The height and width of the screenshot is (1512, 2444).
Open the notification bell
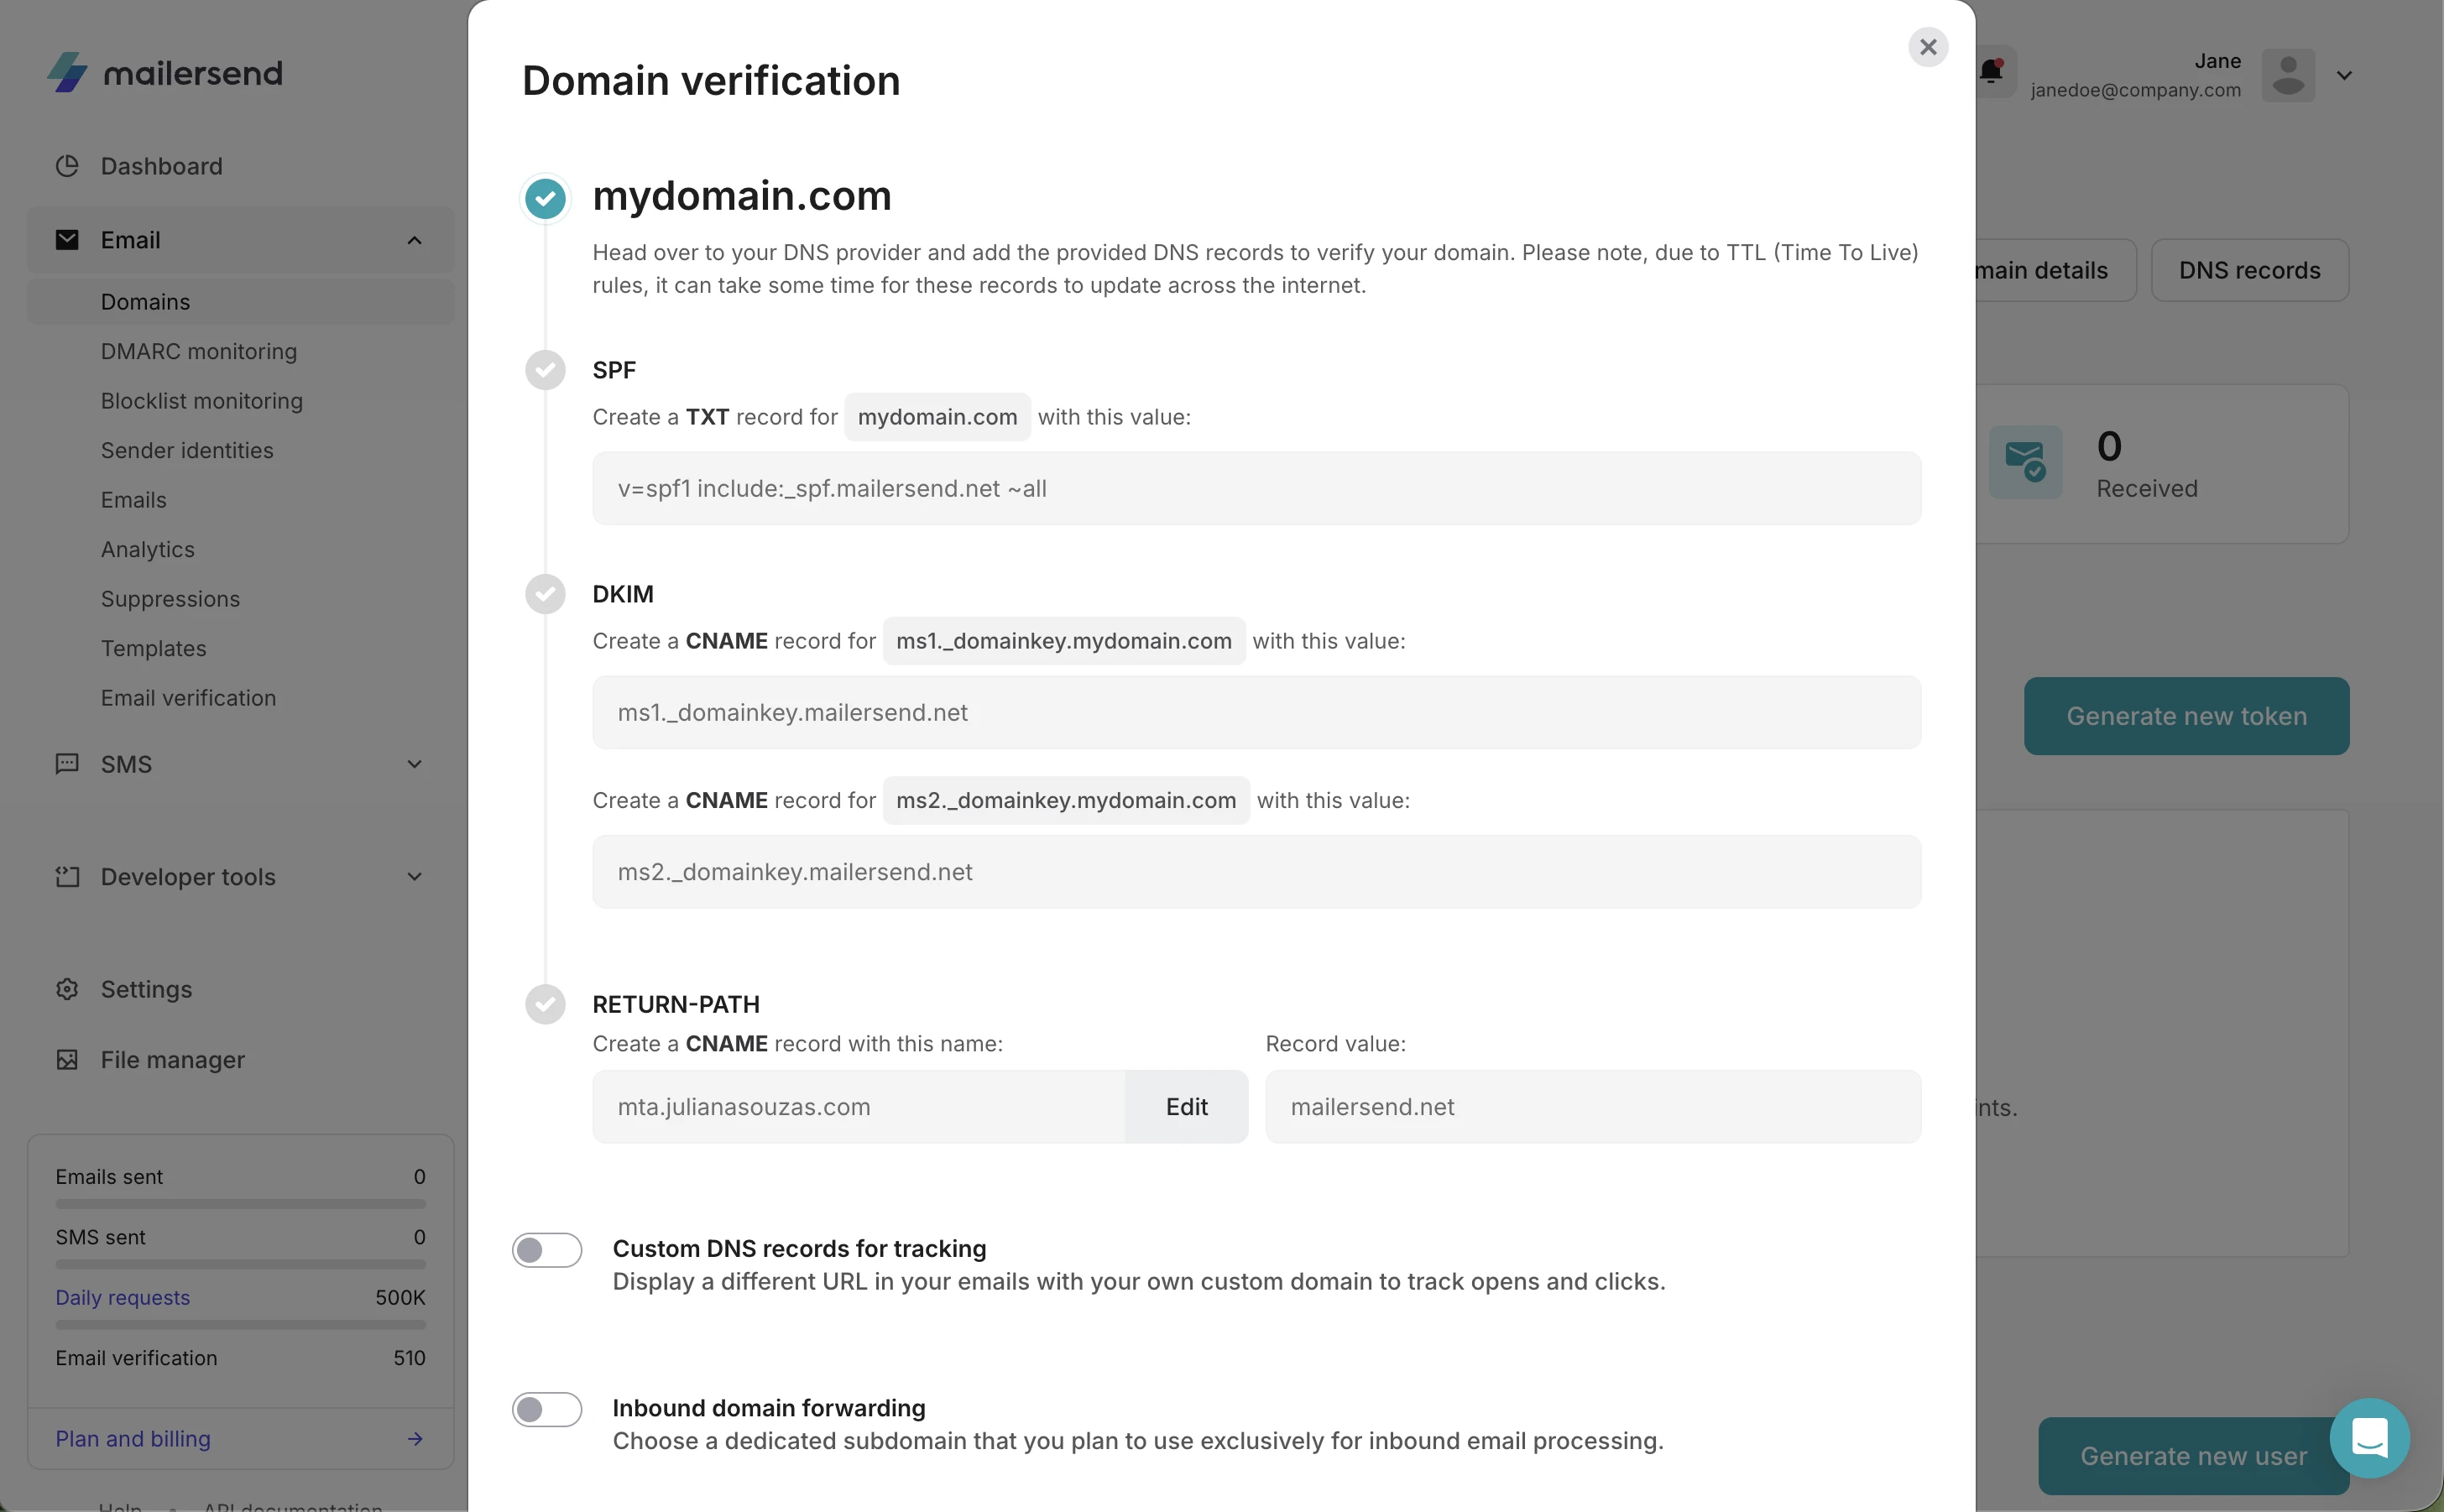click(x=1991, y=71)
